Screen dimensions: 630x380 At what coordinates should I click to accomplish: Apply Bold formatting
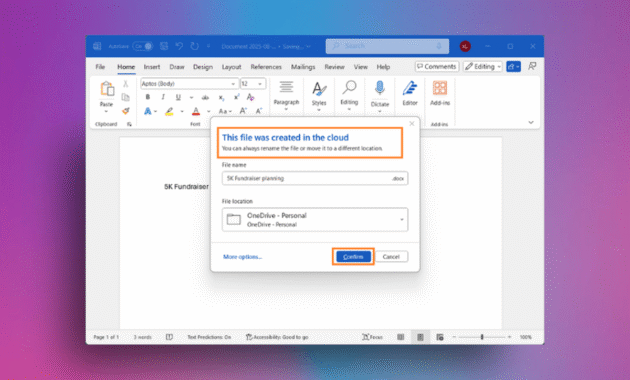tap(148, 97)
